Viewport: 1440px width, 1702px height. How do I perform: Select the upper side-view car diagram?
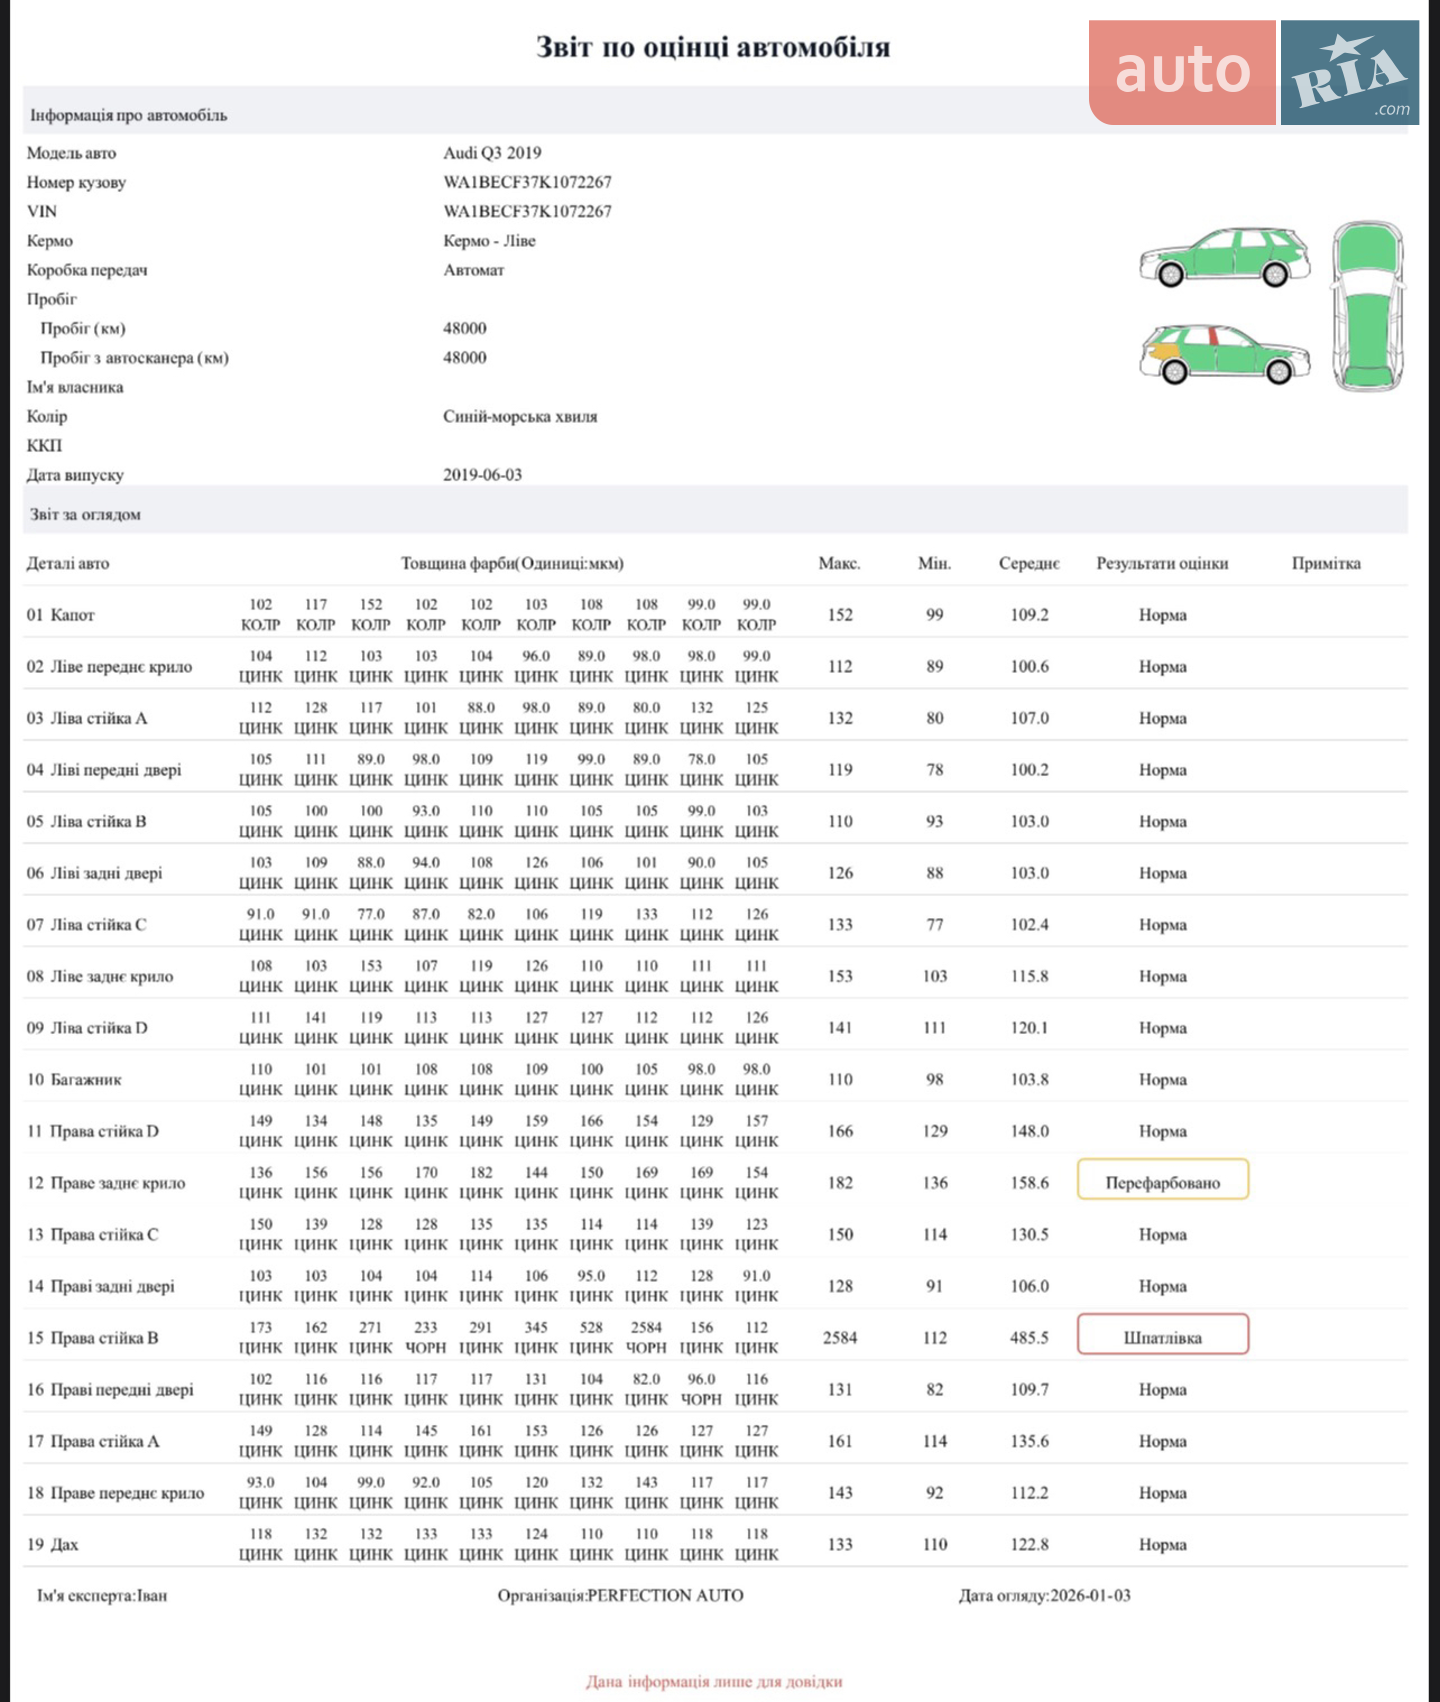click(1225, 257)
